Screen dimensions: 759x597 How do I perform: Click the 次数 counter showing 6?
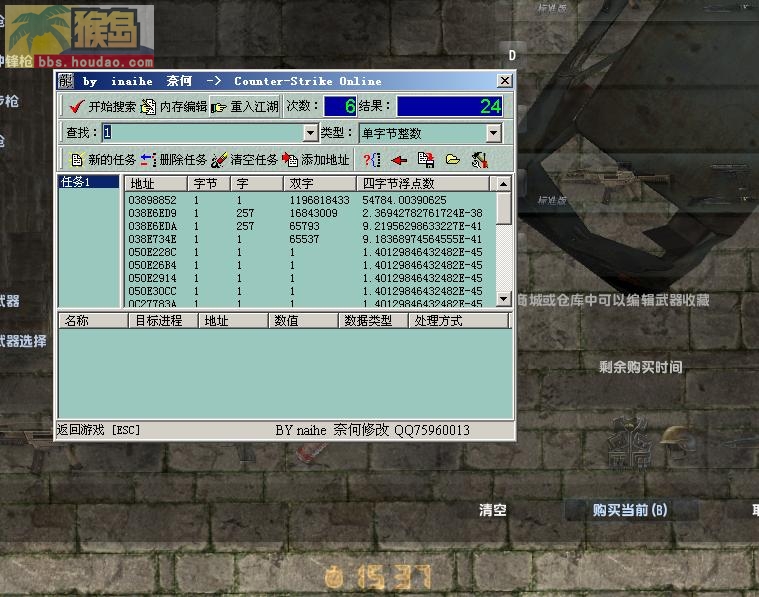tap(340, 107)
